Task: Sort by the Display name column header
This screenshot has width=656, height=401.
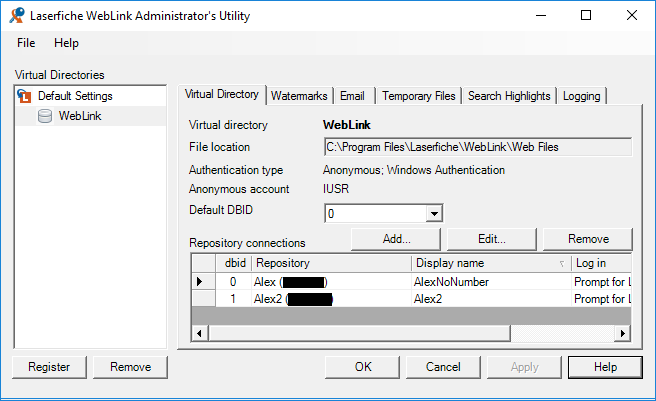Action: [x=492, y=263]
